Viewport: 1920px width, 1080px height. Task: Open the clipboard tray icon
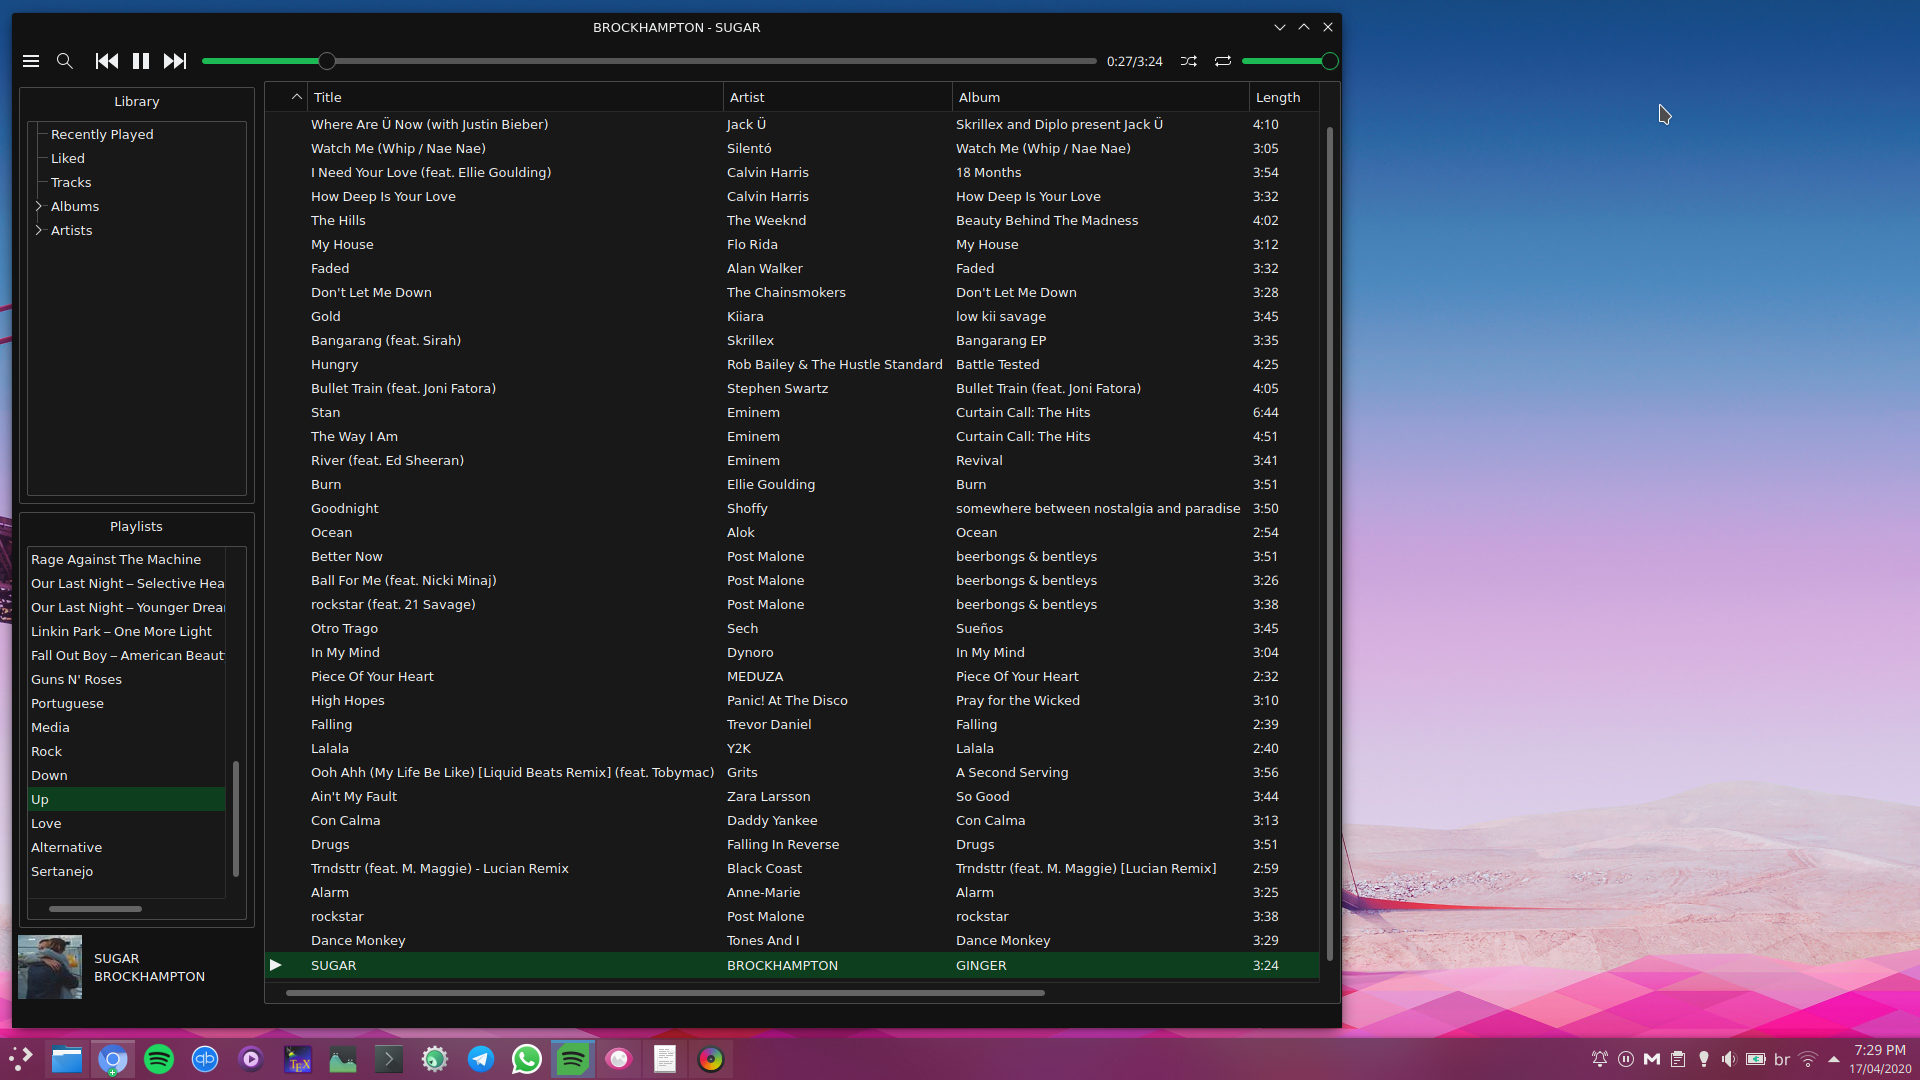coord(1678,1059)
